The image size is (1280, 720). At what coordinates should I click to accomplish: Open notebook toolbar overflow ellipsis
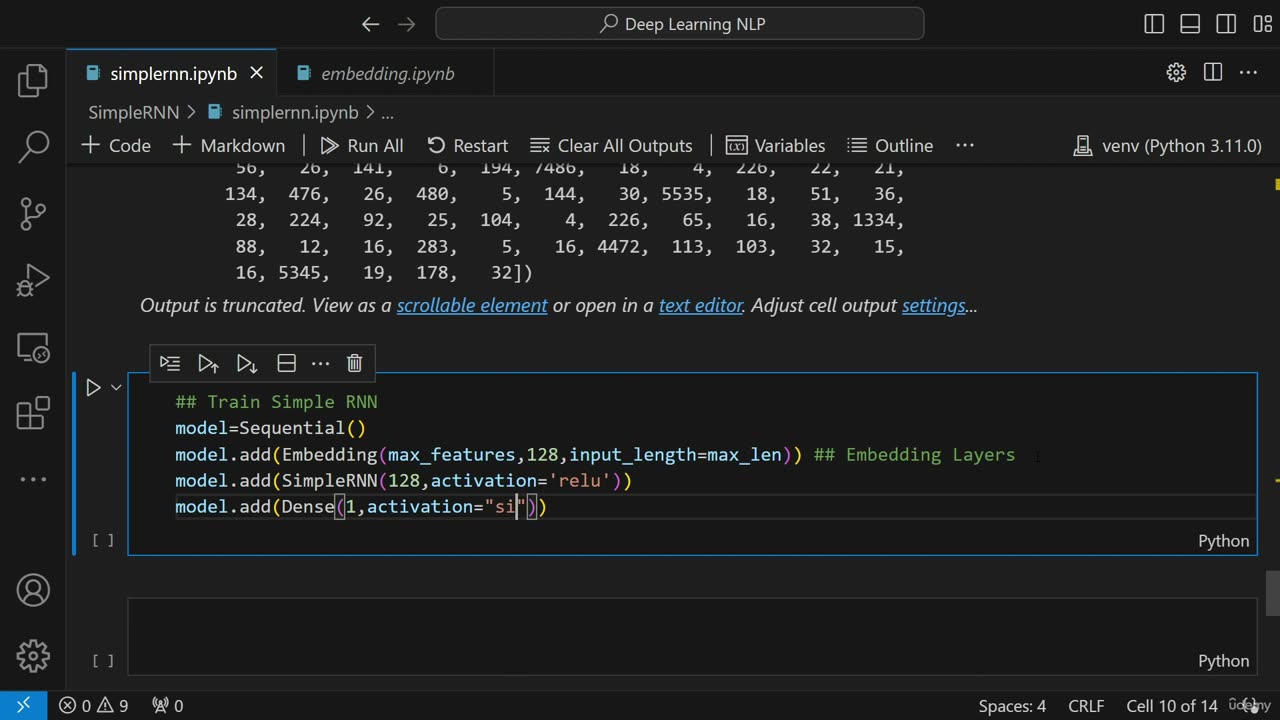point(965,145)
